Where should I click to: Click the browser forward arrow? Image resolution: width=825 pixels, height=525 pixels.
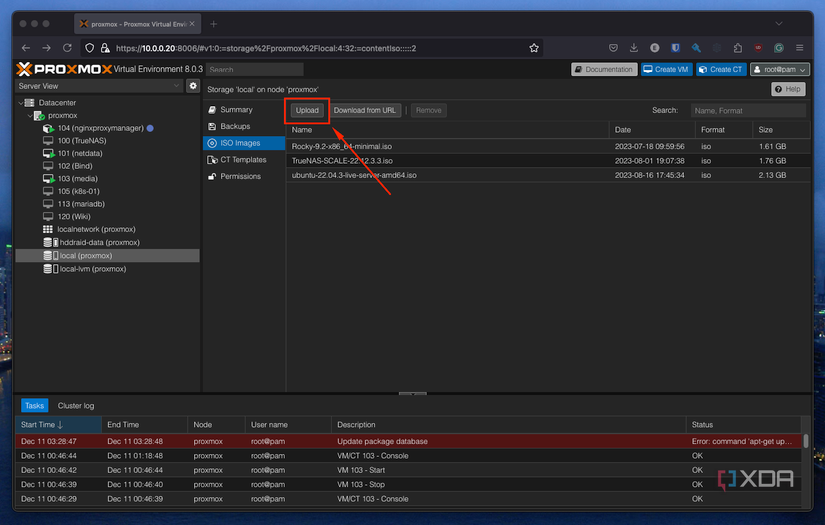46,48
